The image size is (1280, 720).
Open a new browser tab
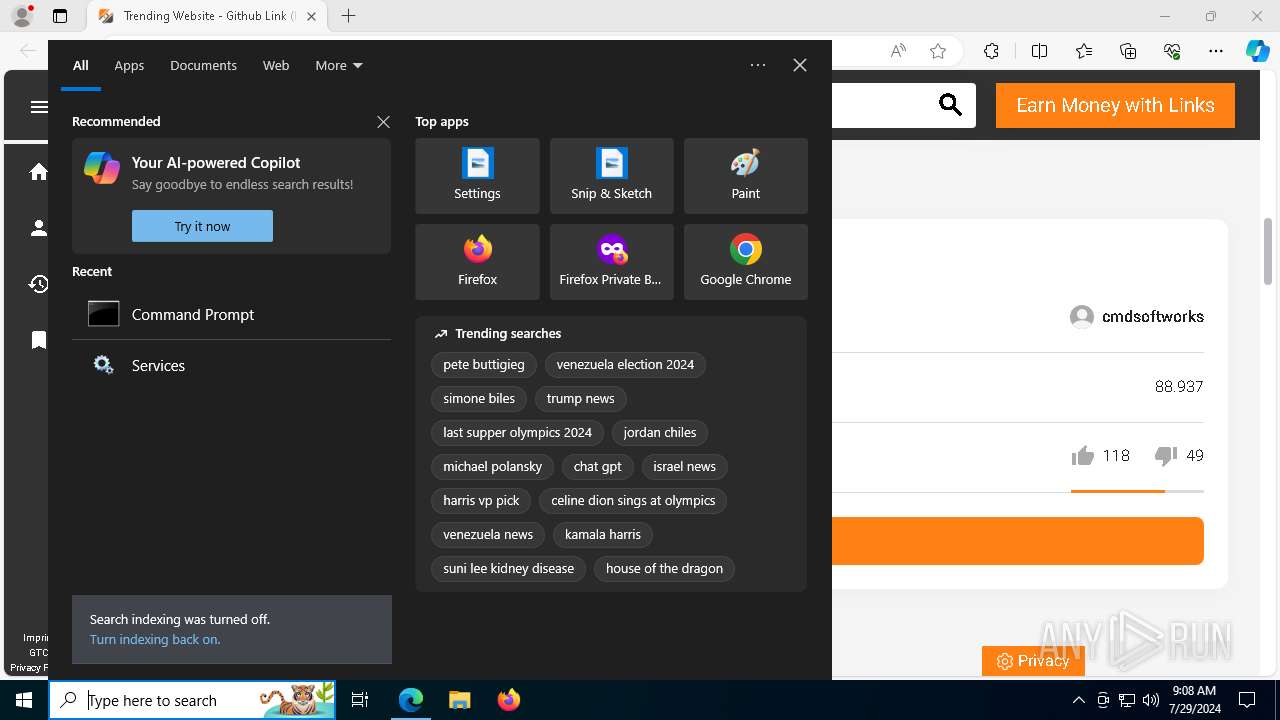[348, 16]
